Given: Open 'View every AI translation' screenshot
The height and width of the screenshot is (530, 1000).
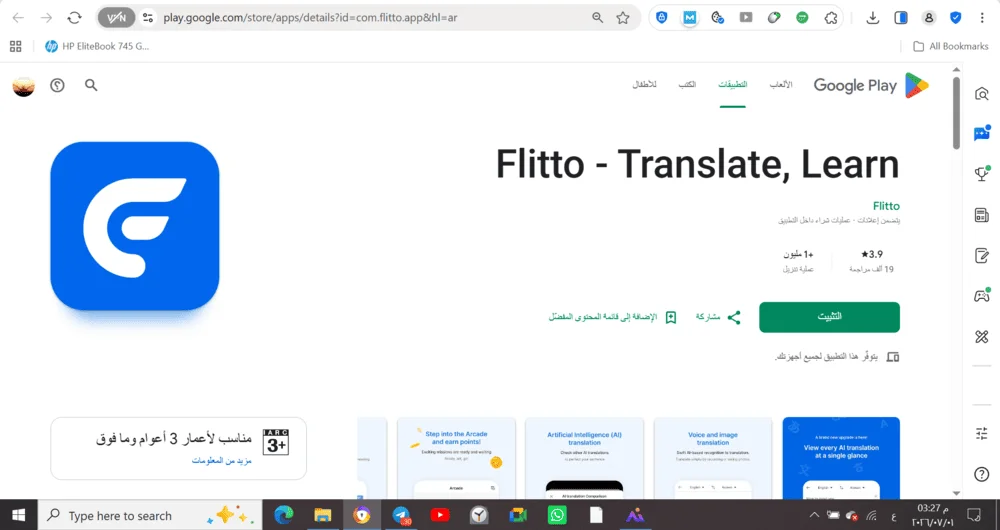Looking at the screenshot, I should (841, 458).
